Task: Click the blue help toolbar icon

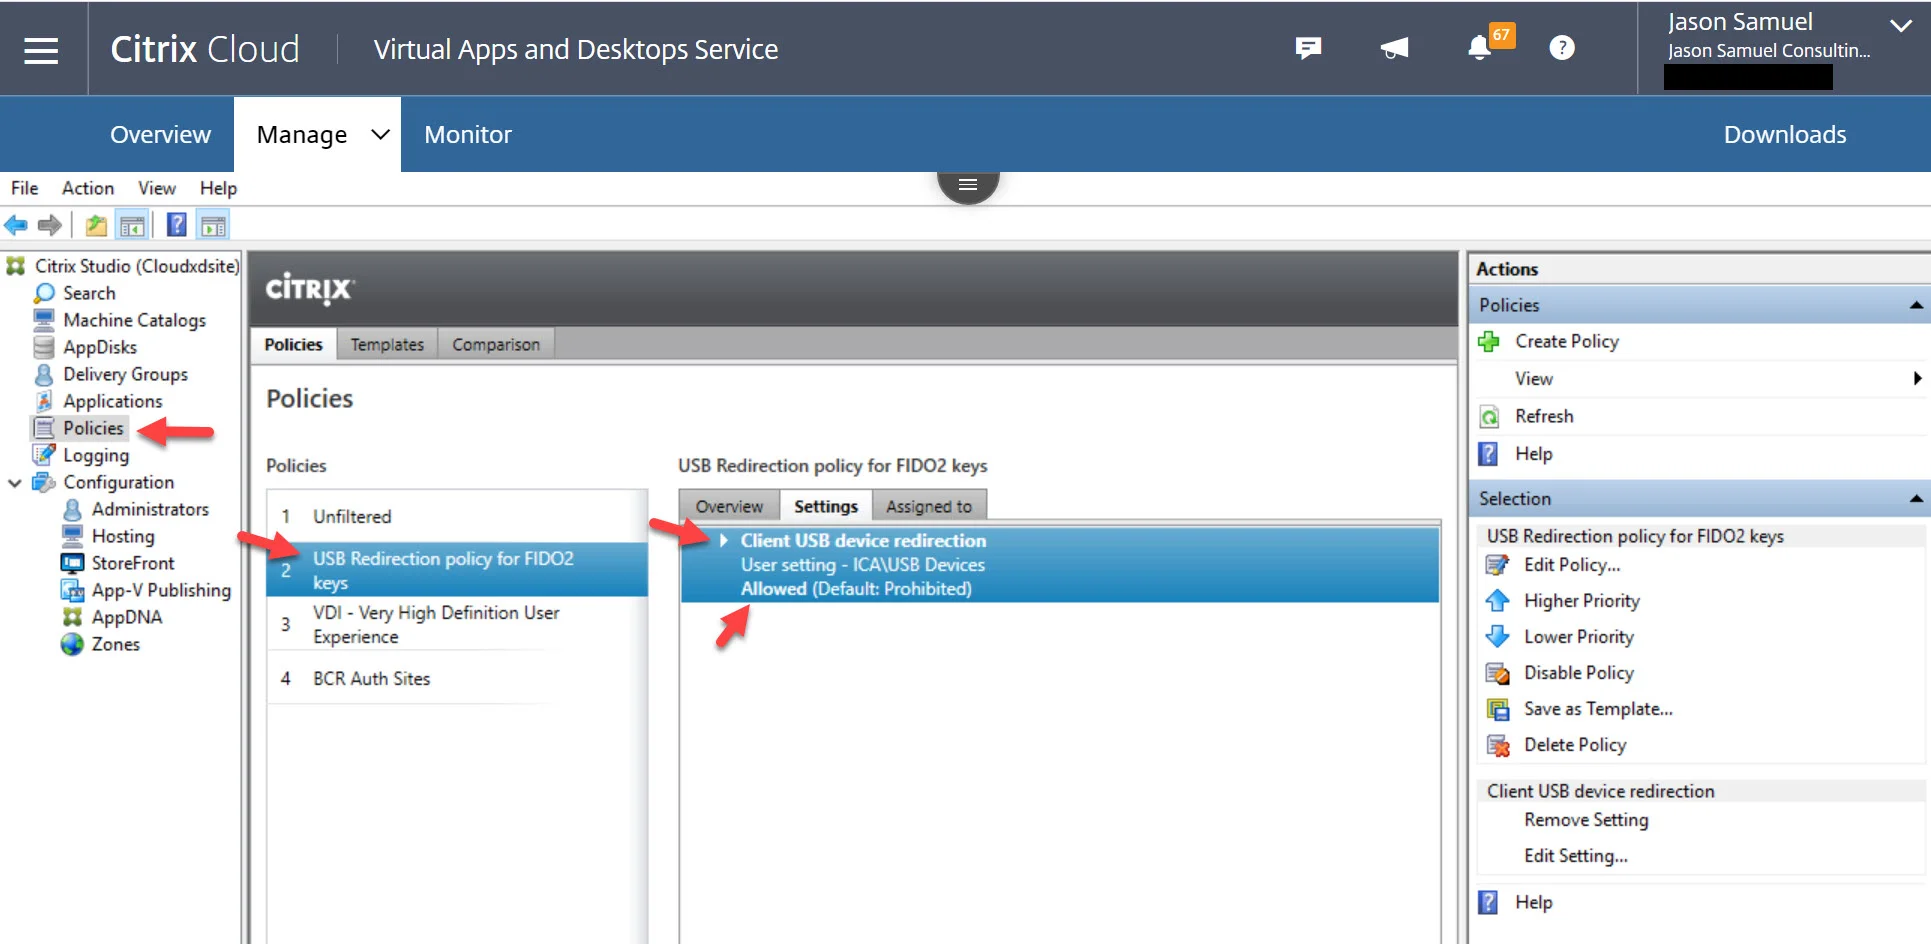Action: [x=176, y=225]
